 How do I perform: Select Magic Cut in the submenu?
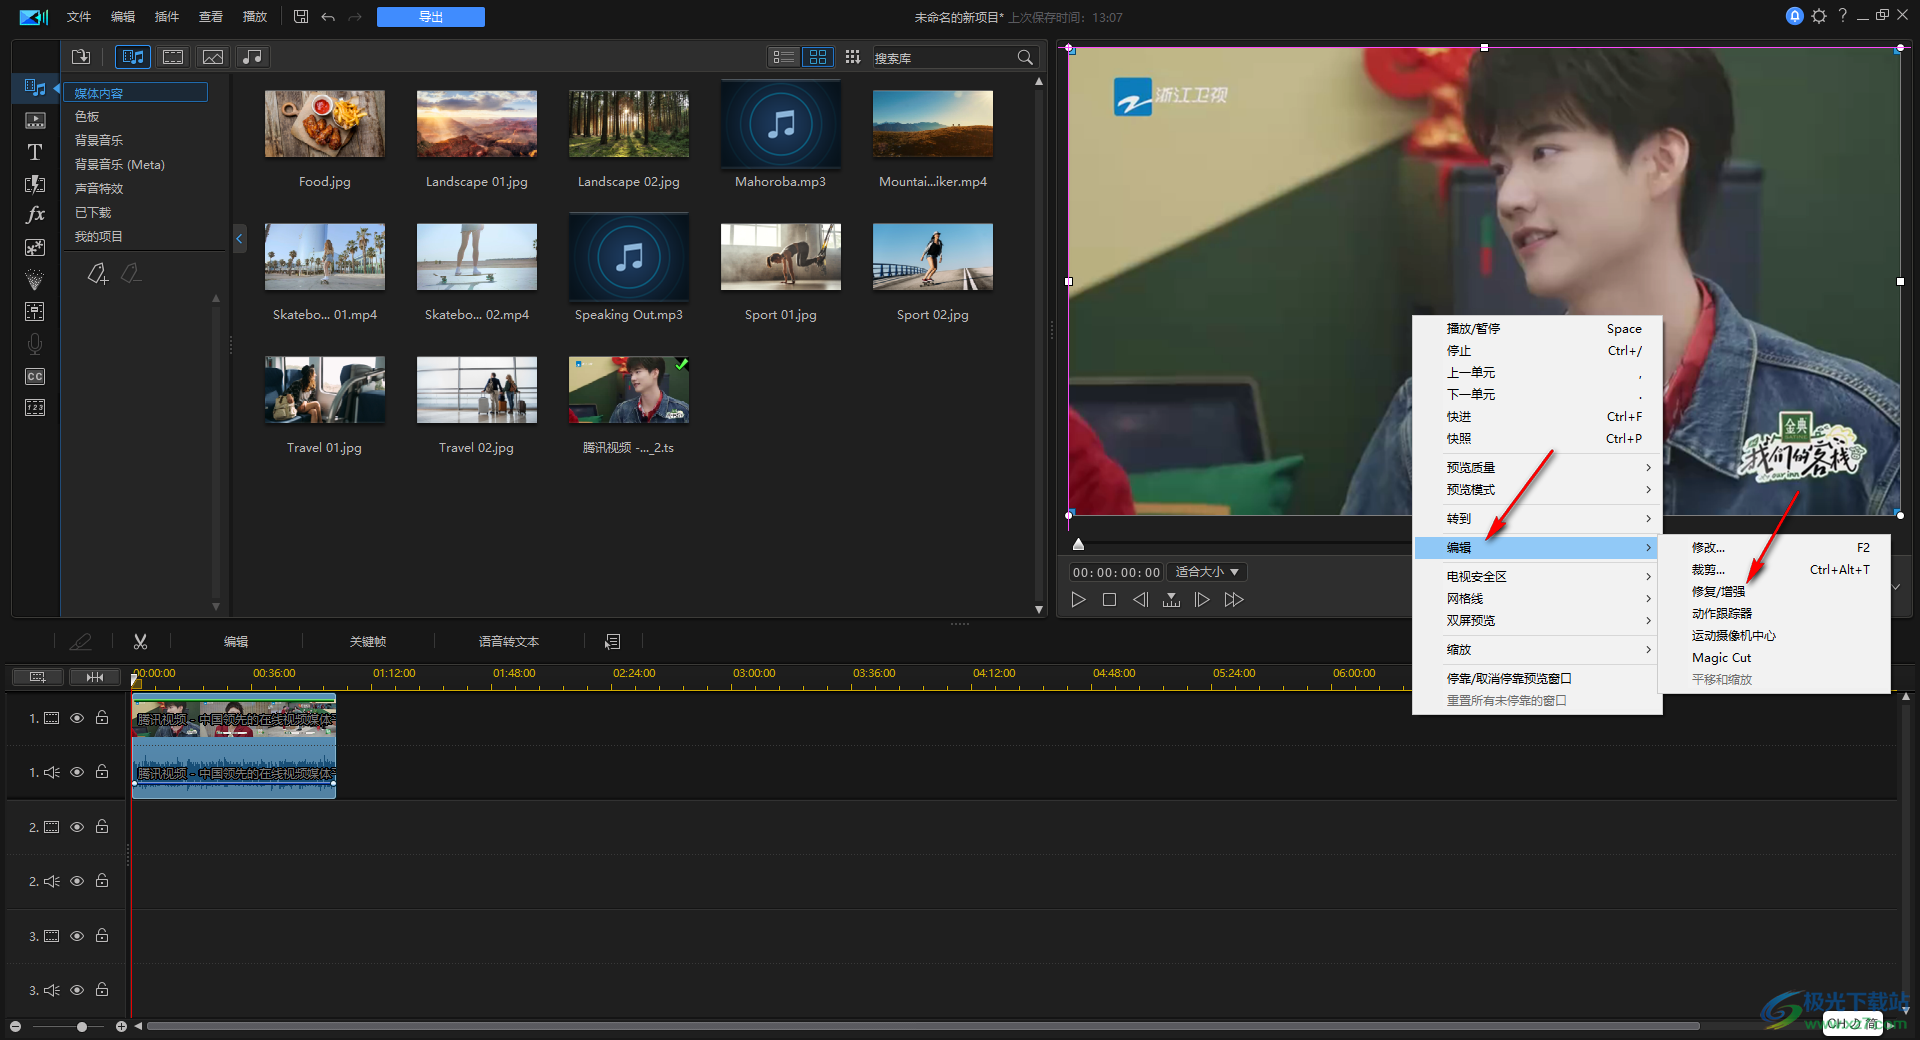(x=1774, y=657)
